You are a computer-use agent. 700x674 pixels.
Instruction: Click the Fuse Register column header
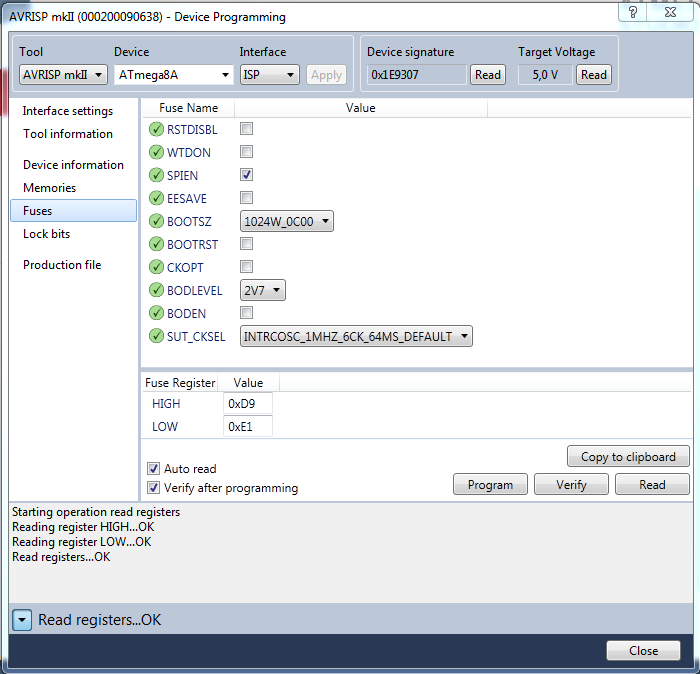tap(180, 383)
